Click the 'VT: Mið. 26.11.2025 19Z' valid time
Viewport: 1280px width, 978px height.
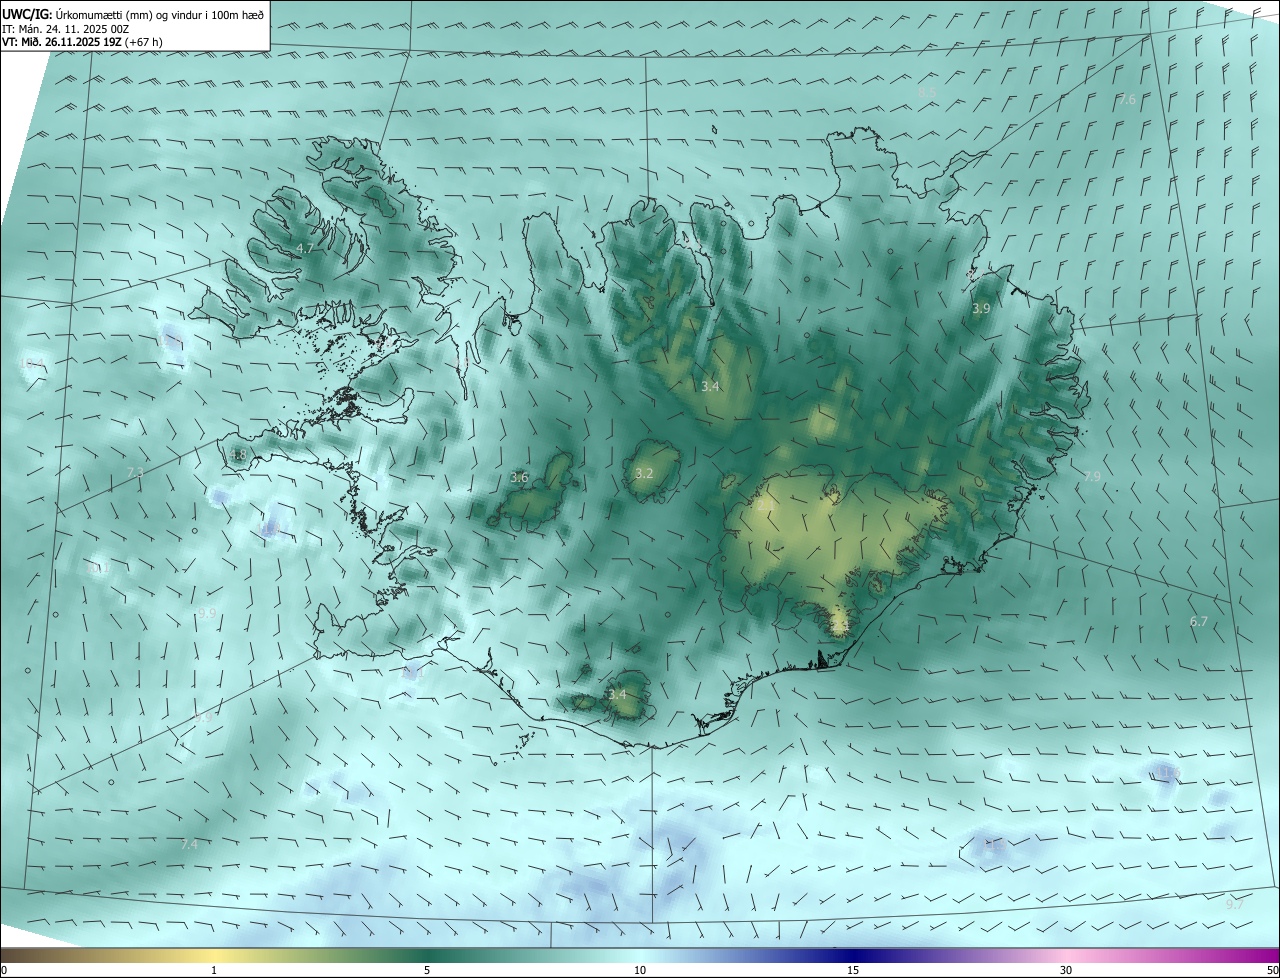61,42
